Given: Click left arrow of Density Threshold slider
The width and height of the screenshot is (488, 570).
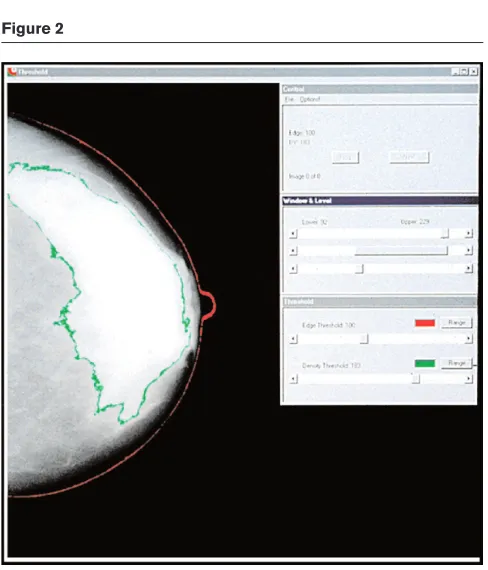Looking at the screenshot, I should click(x=293, y=379).
